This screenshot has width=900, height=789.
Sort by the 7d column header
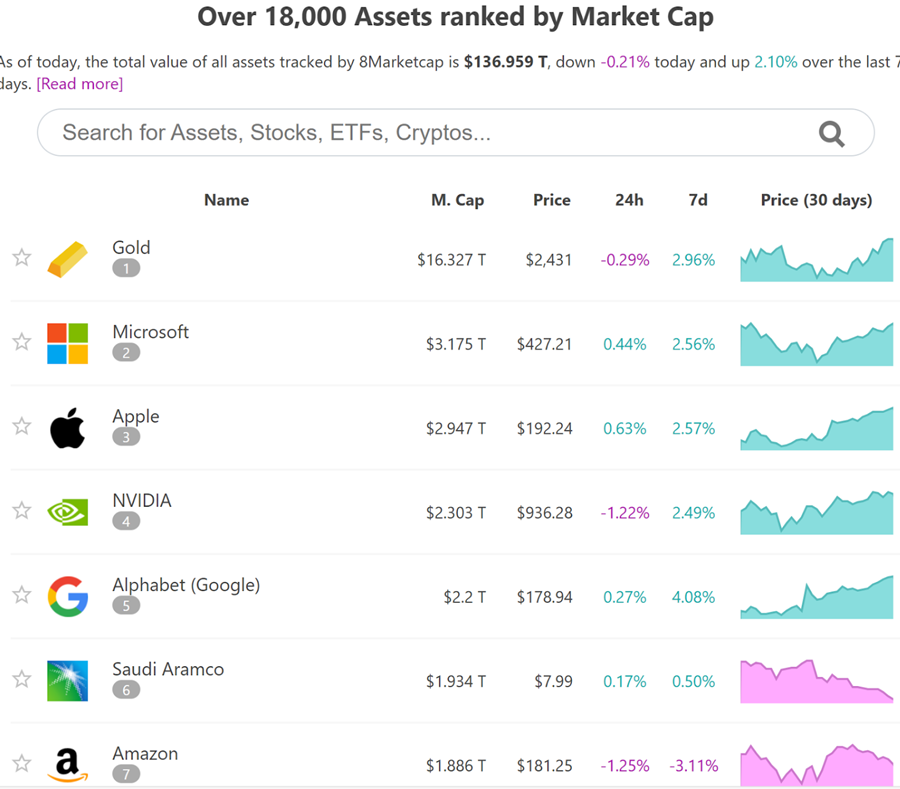698,200
